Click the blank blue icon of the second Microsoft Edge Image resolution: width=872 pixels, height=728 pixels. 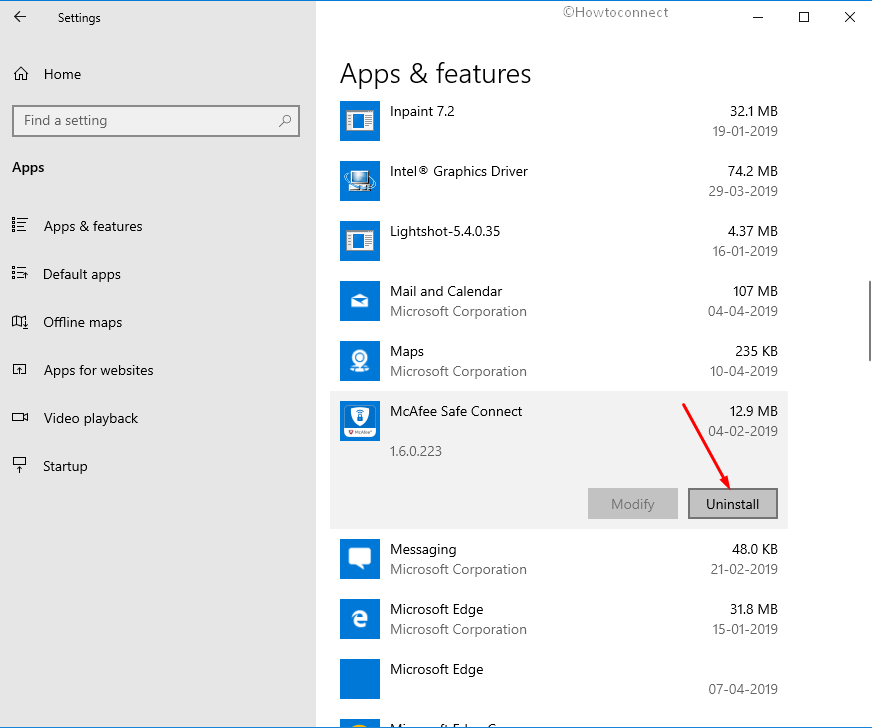tap(360, 679)
